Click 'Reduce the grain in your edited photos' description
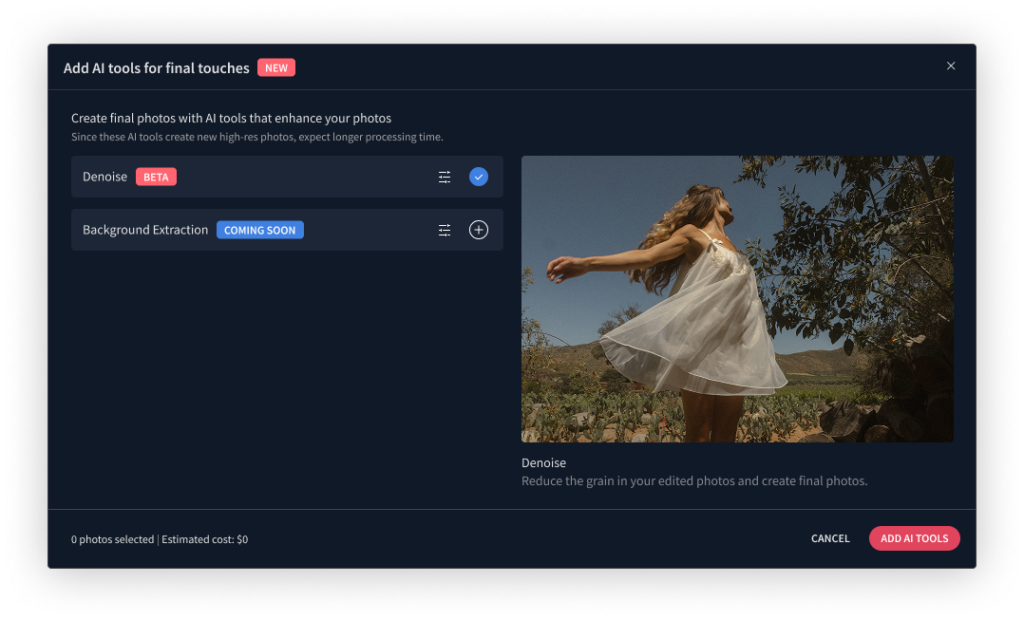1024x620 pixels. [694, 481]
